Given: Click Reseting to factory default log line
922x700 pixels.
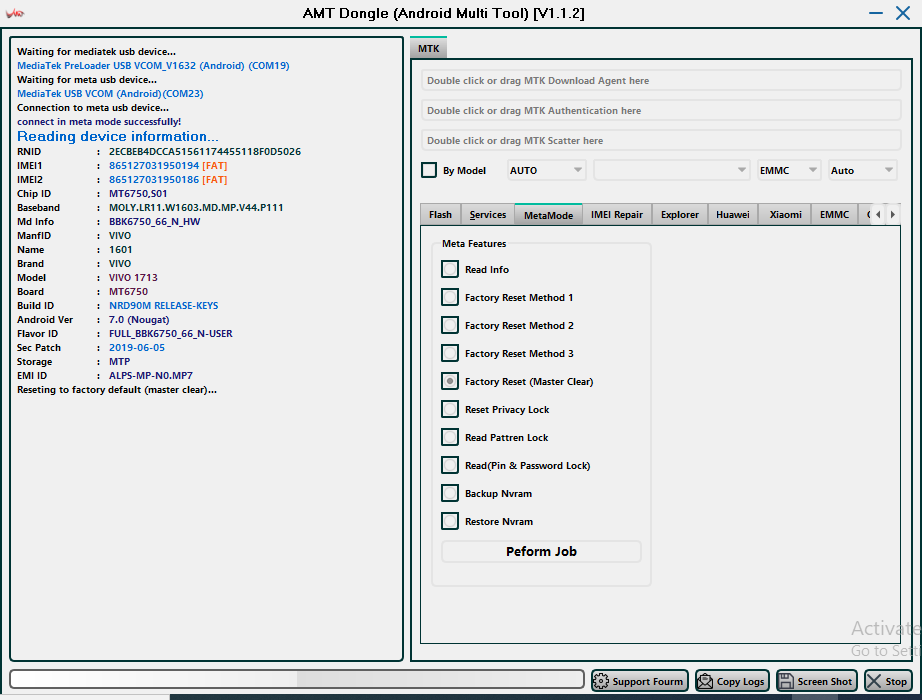Looking at the screenshot, I should (x=116, y=390).
